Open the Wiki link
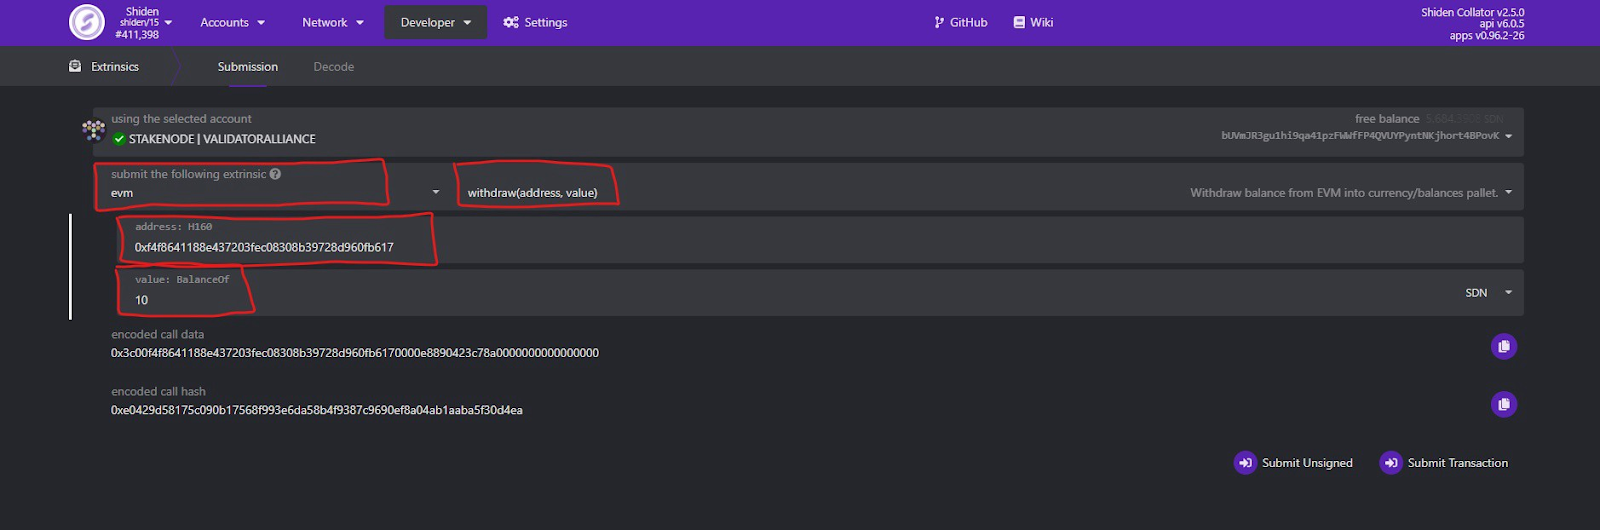The width and height of the screenshot is (1600, 530). (x=1033, y=22)
